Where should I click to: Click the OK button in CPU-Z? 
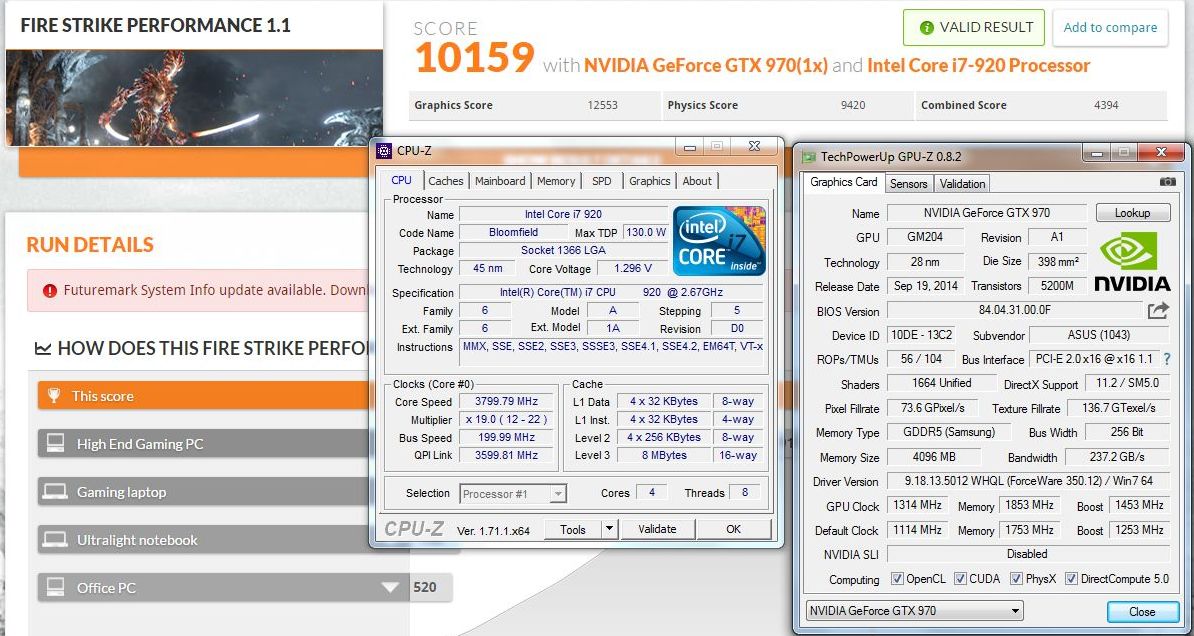pos(733,529)
